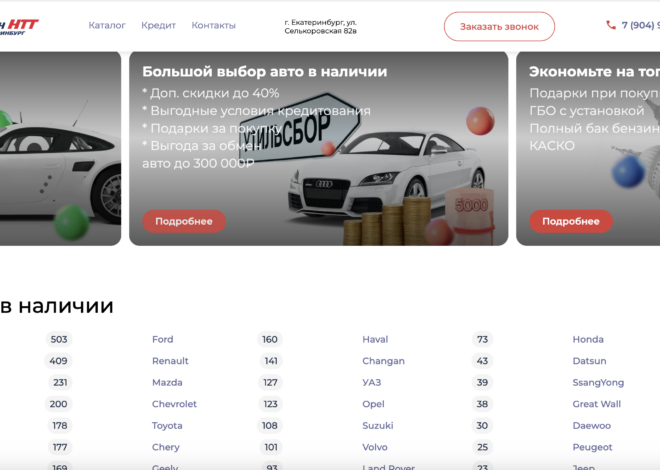Click the 141 count badge for Renault
This screenshot has height=470, width=660.
coord(271,361)
